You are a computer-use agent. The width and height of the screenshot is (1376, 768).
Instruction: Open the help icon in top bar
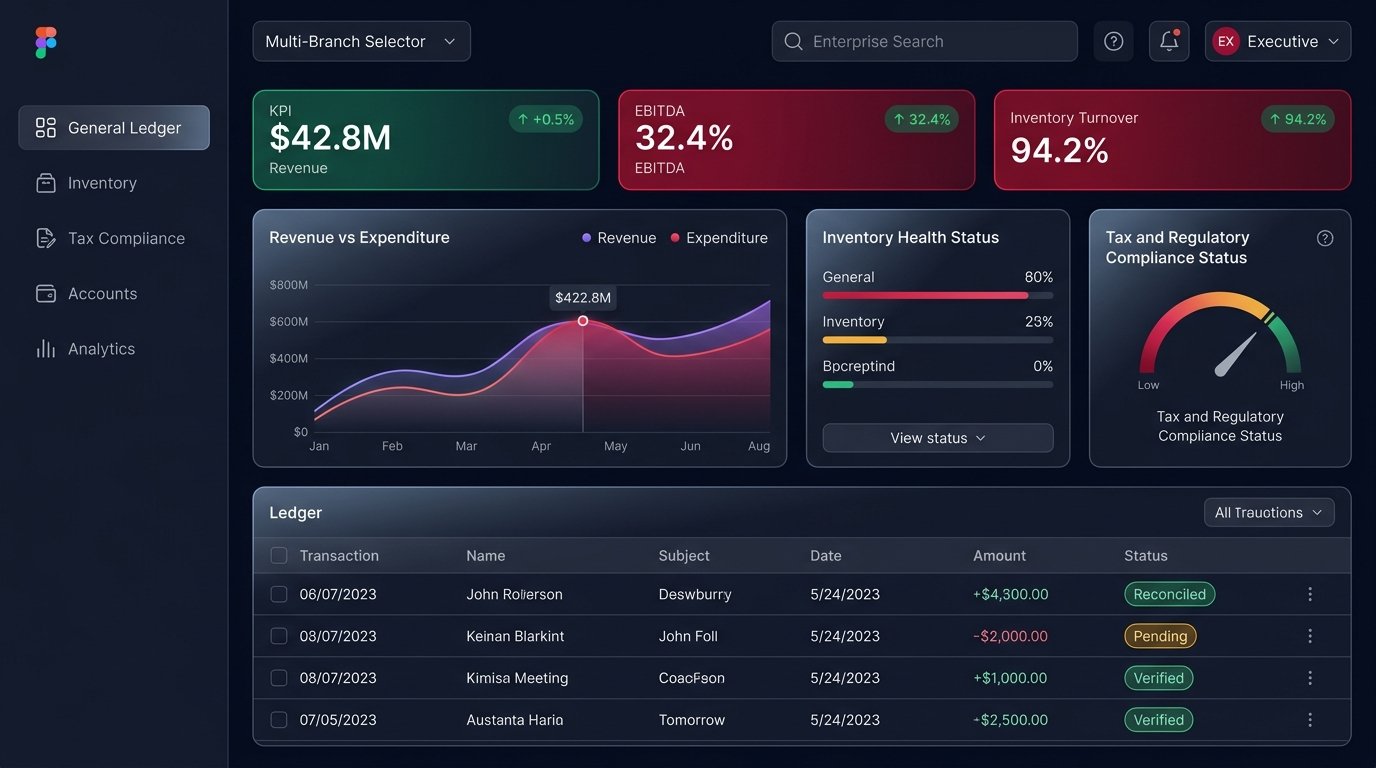pos(1113,41)
